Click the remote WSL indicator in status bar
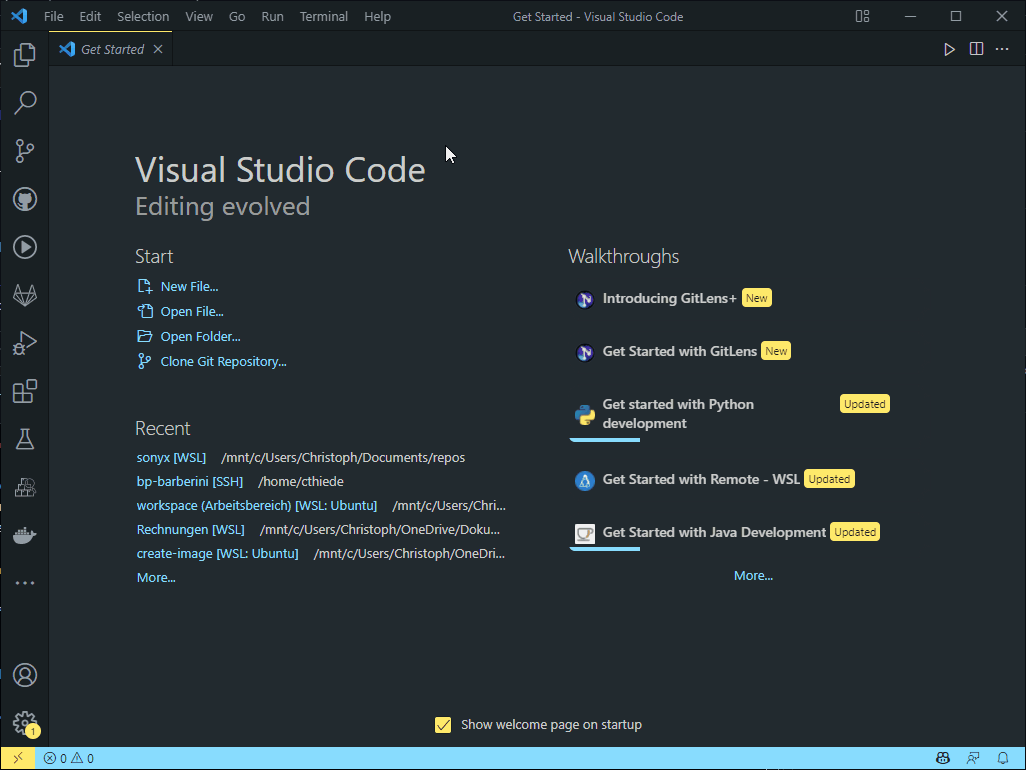This screenshot has height=770, width=1026. [x=16, y=758]
